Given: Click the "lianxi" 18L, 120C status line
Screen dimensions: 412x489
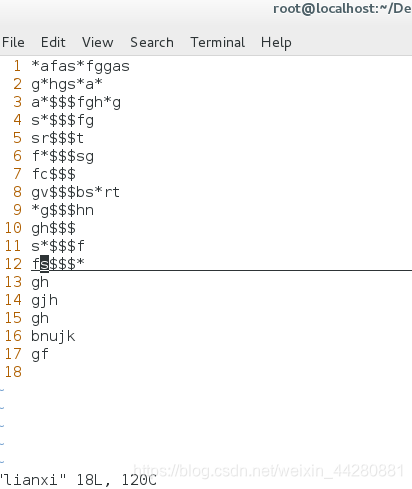Looking at the screenshot, I should (78, 480).
